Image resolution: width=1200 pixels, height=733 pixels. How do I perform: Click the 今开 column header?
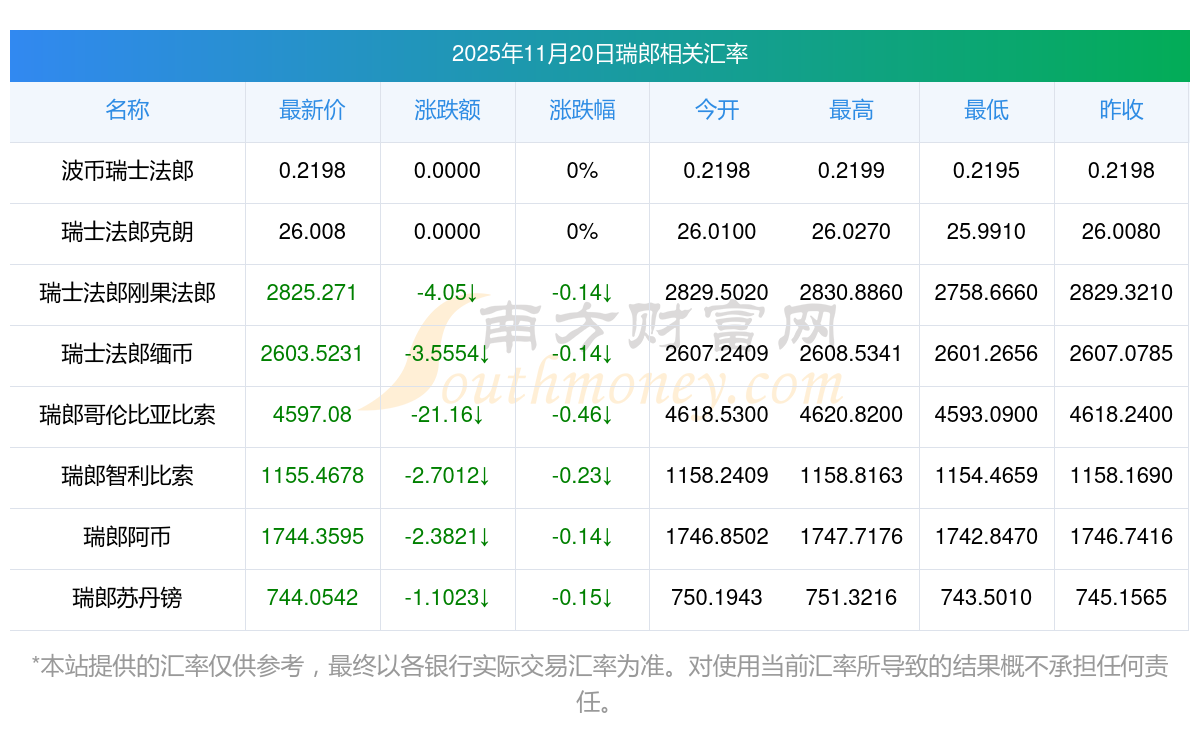(716, 111)
